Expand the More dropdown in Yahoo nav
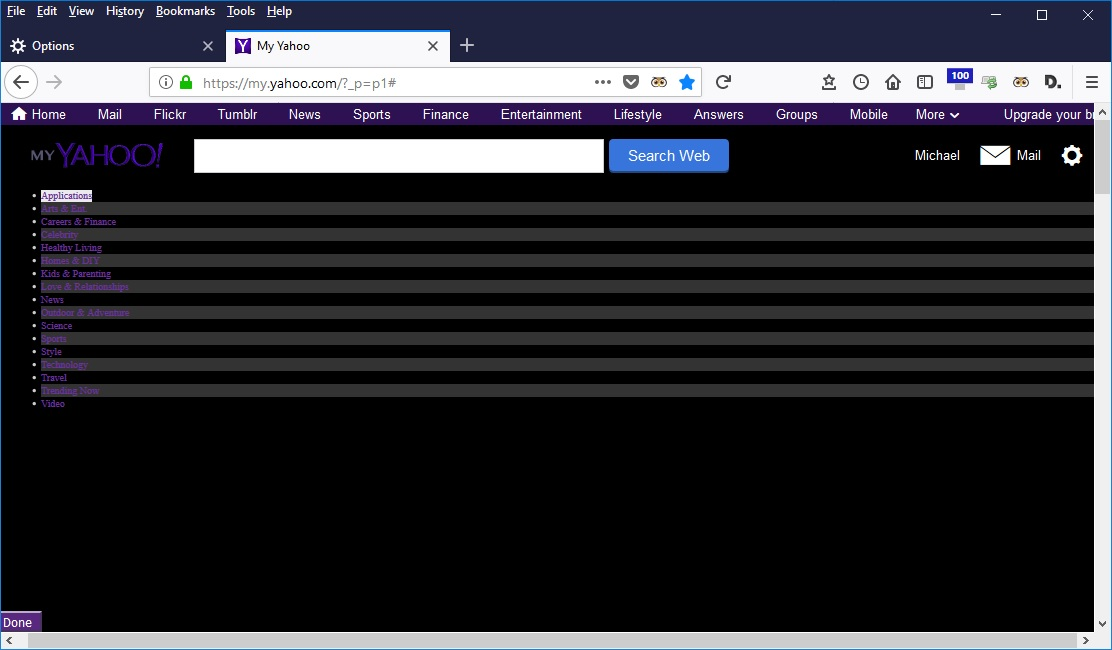The image size is (1112, 650). point(937,114)
